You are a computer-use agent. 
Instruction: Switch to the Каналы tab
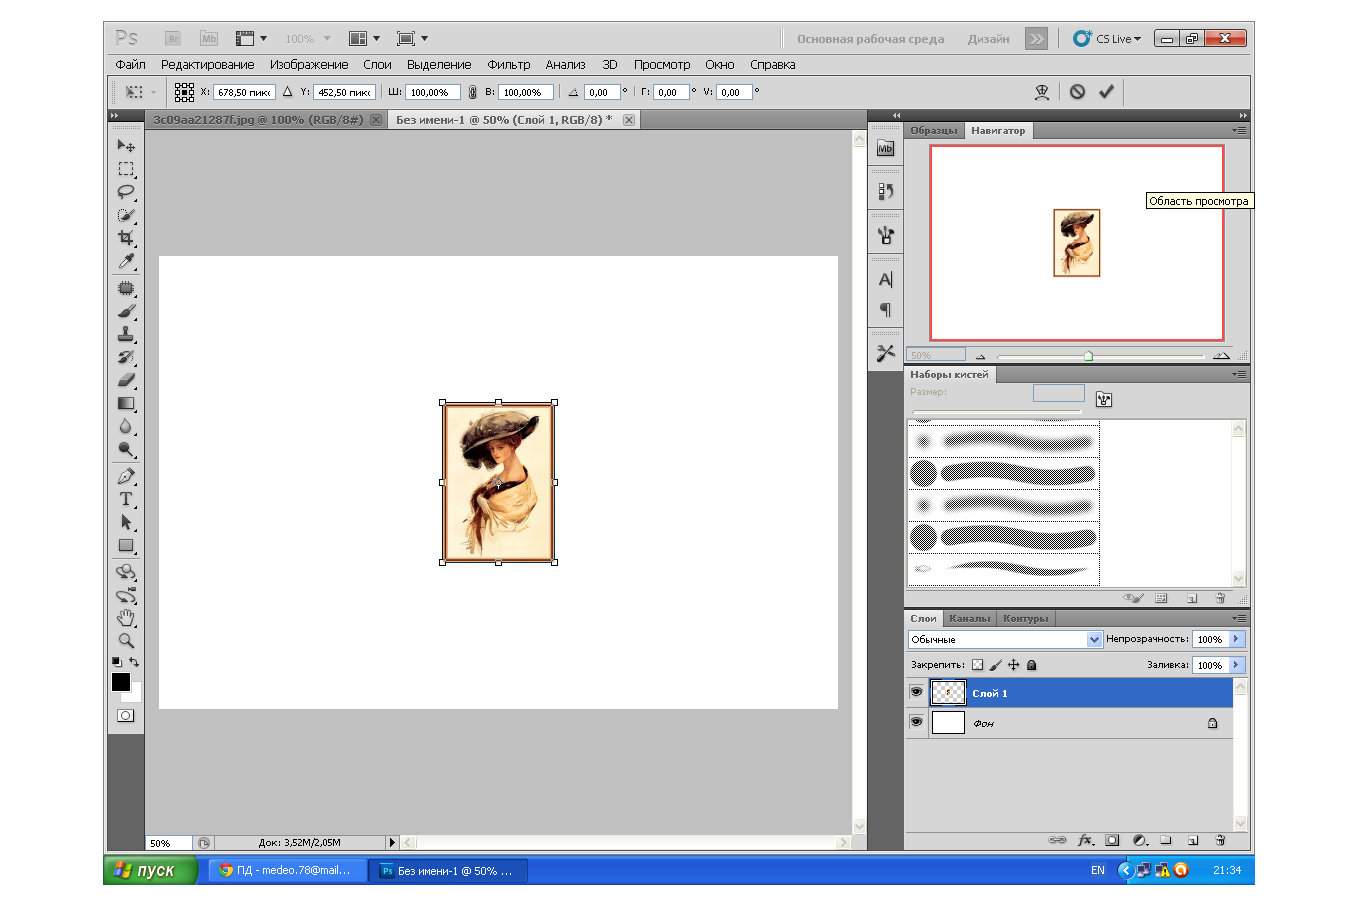[969, 618]
